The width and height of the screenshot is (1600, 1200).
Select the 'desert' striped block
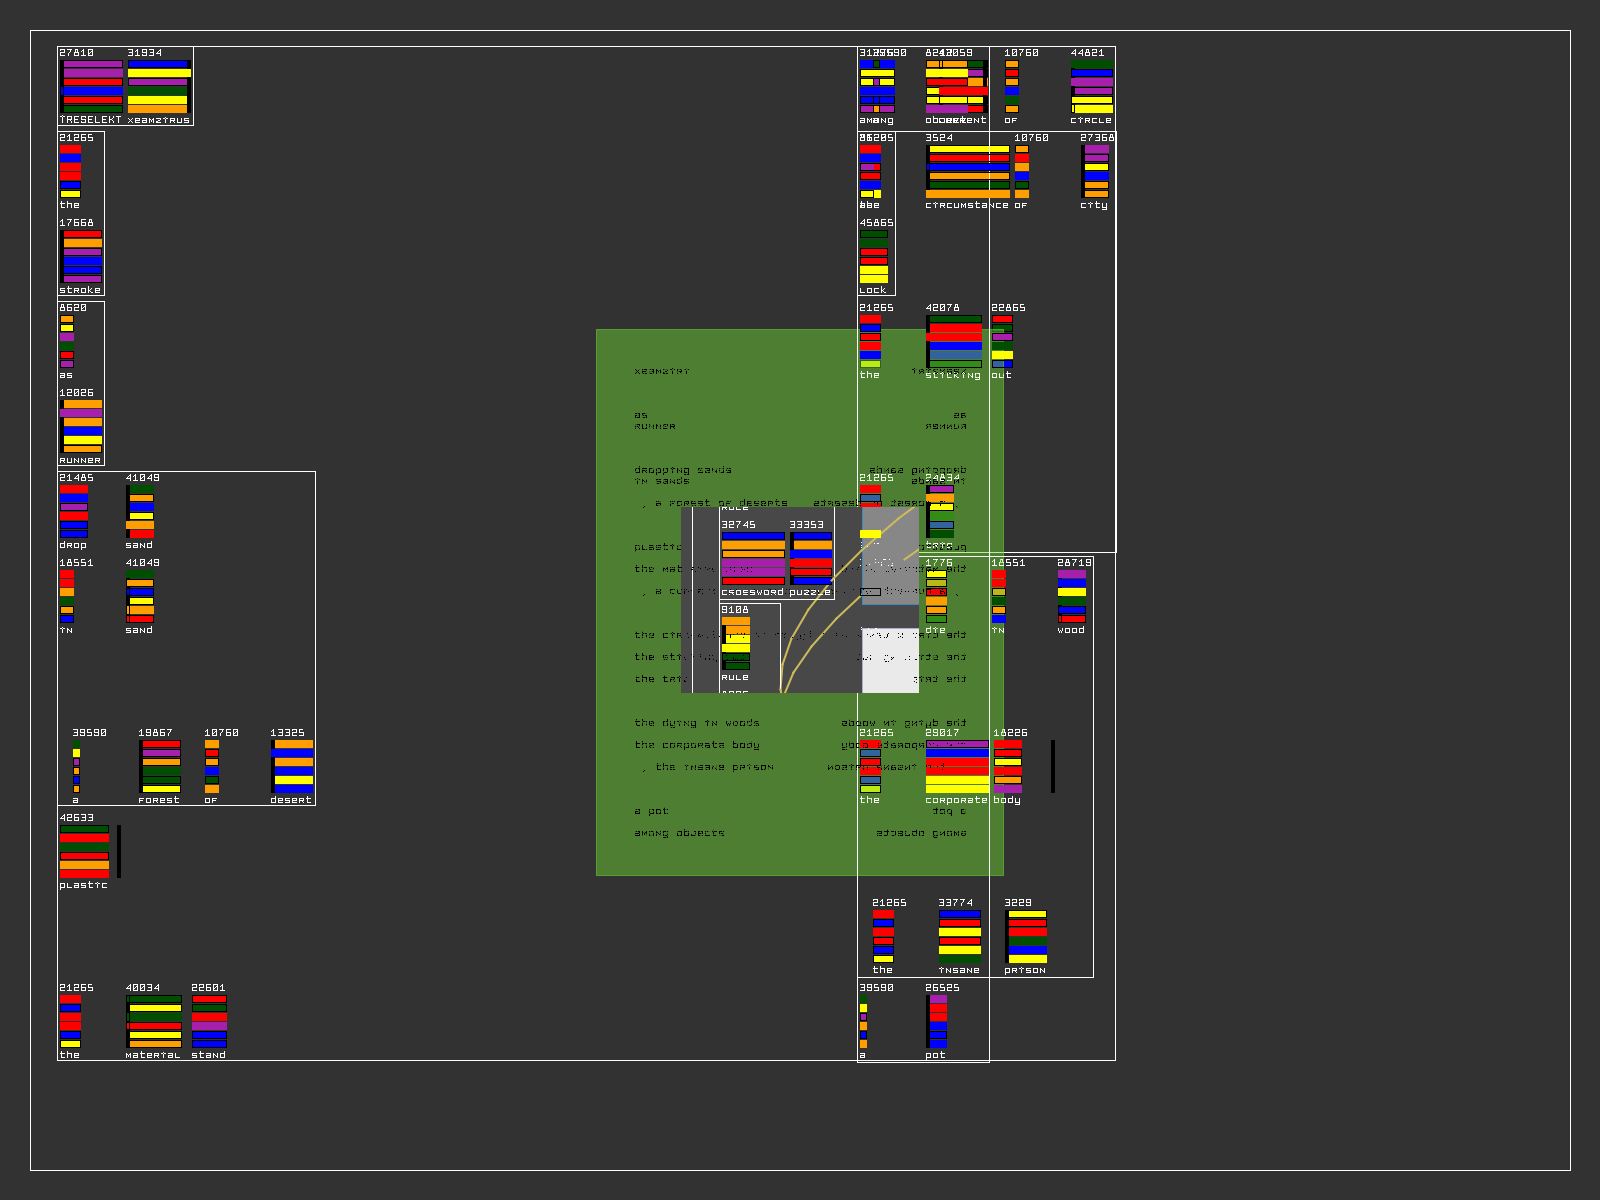[293, 766]
